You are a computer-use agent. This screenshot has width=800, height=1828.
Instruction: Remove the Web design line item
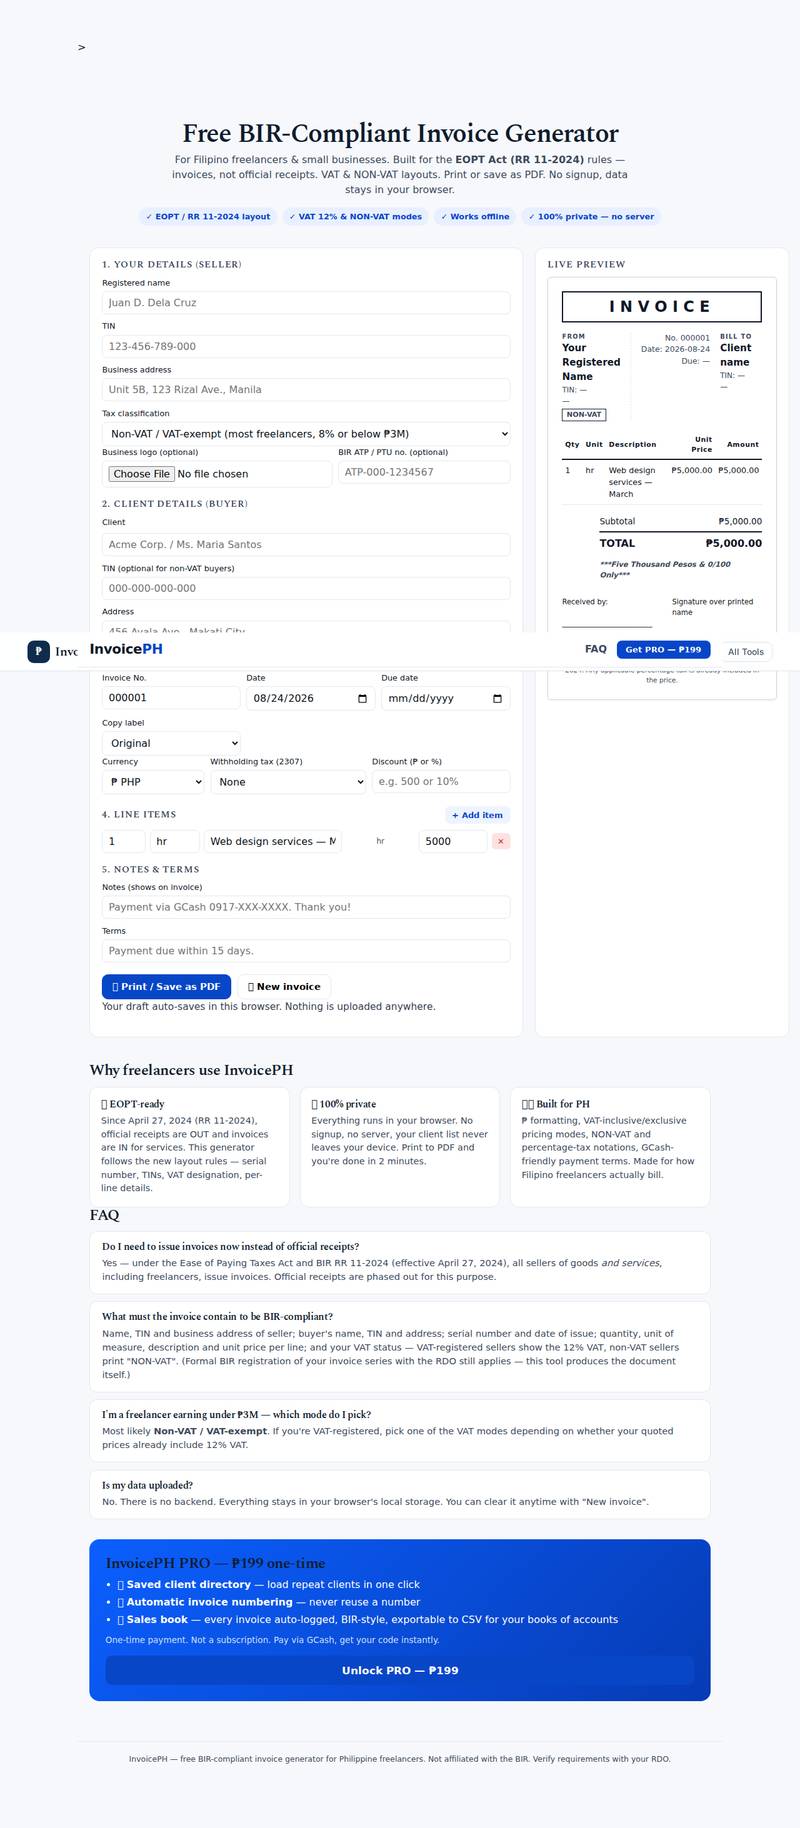coord(501,841)
